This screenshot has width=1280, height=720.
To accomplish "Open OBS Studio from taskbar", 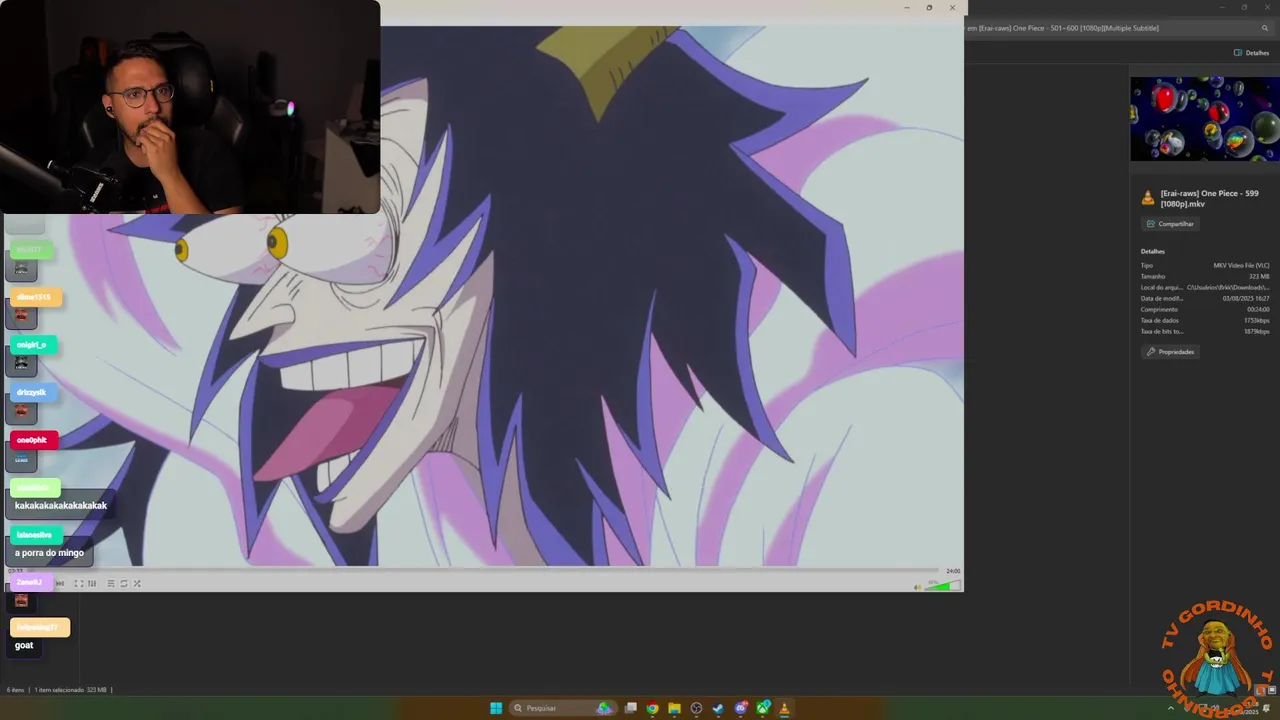I will tap(696, 708).
